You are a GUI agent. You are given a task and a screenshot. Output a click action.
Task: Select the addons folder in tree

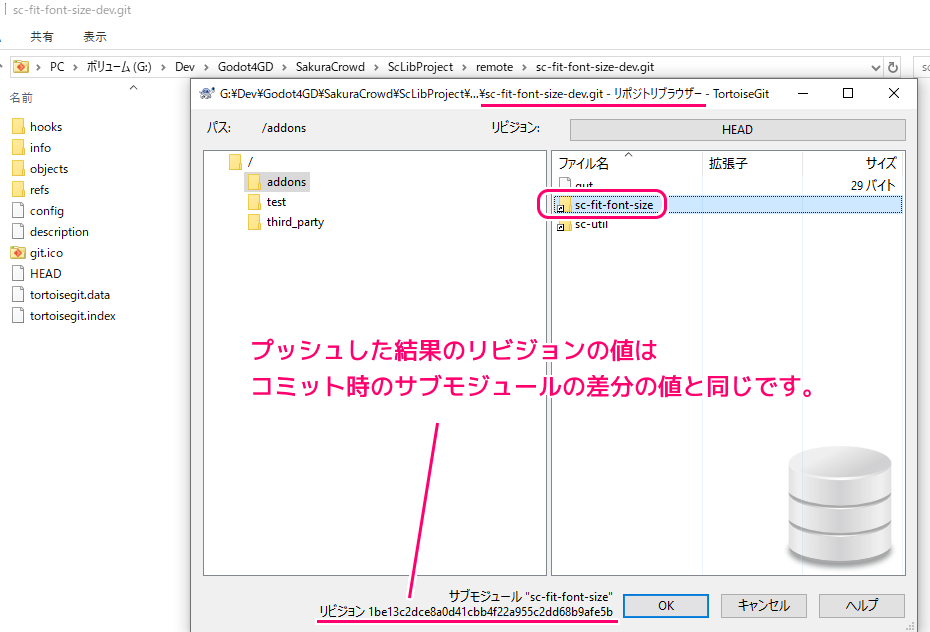[x=286, y=181]
